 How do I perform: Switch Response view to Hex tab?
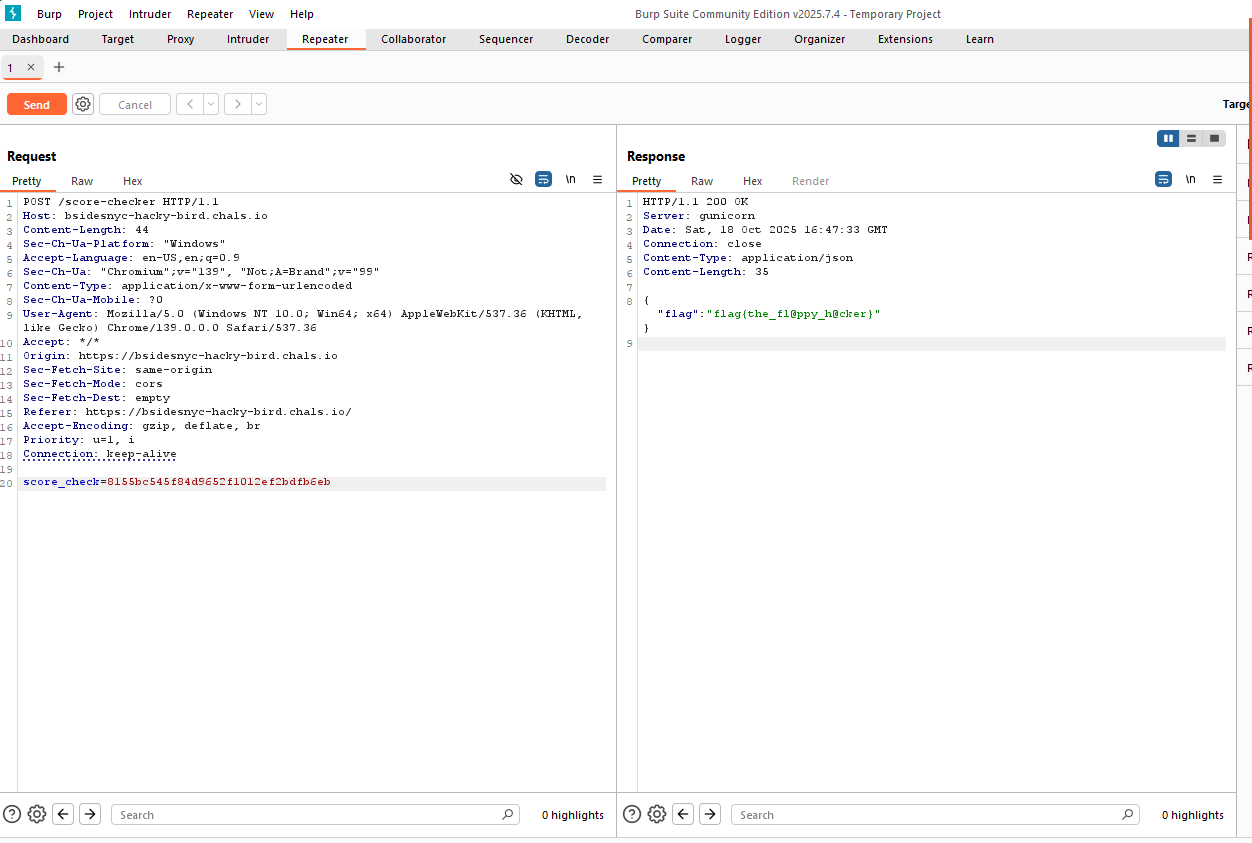[752, 181]
